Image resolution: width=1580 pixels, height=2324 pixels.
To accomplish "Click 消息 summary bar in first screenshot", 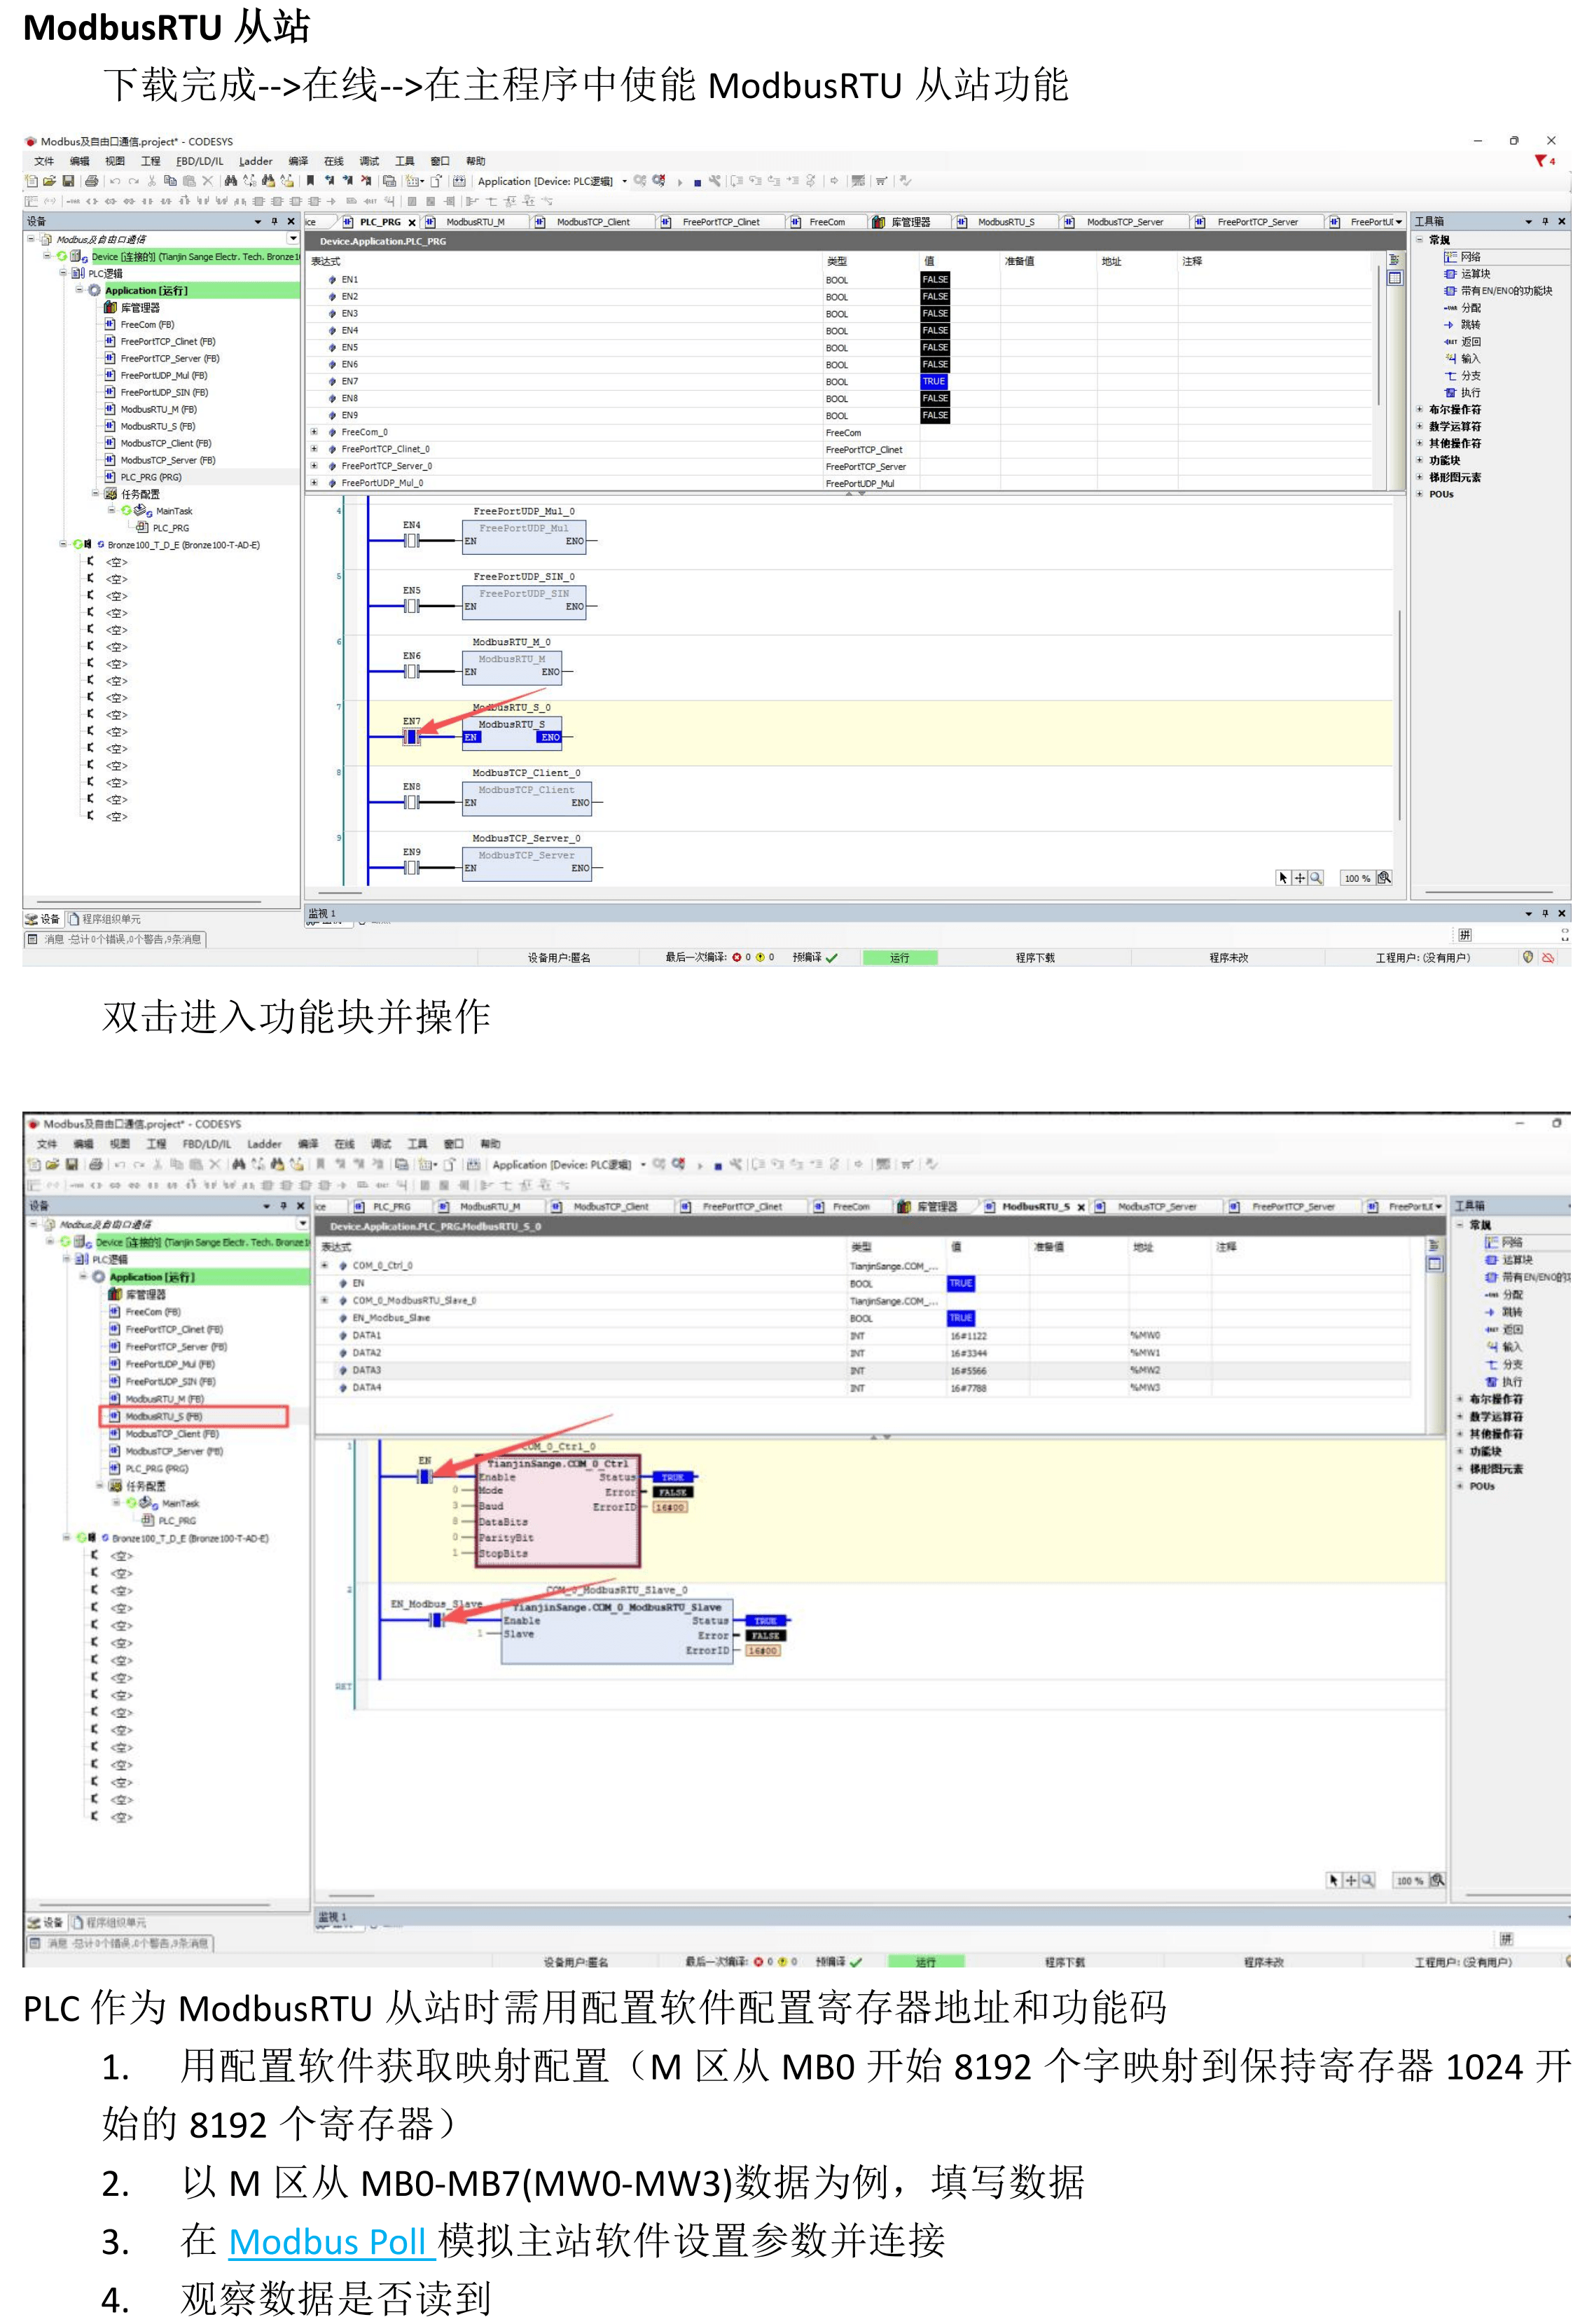I will pos(115,940).
